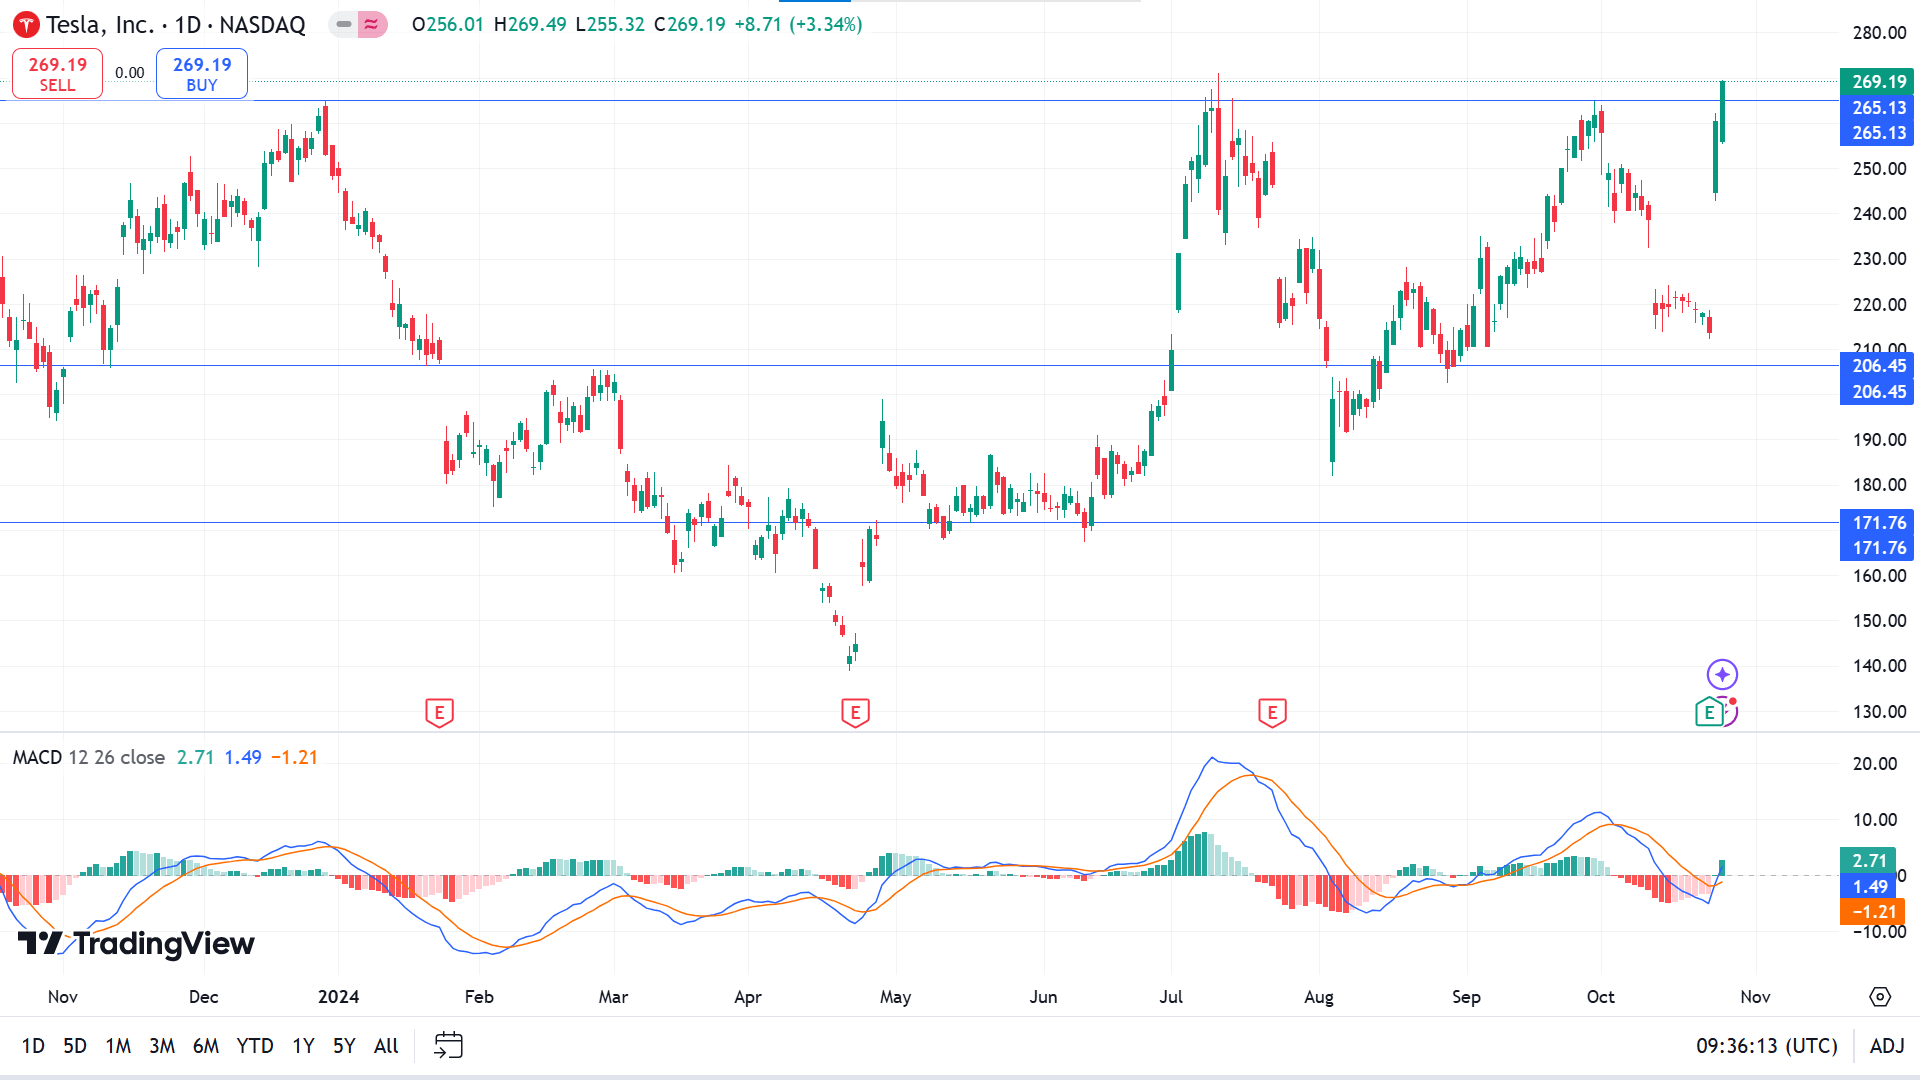Click the Oct label on the time axis
Viewport: 1920px width, 1080px height.
tap(1601, 997)
